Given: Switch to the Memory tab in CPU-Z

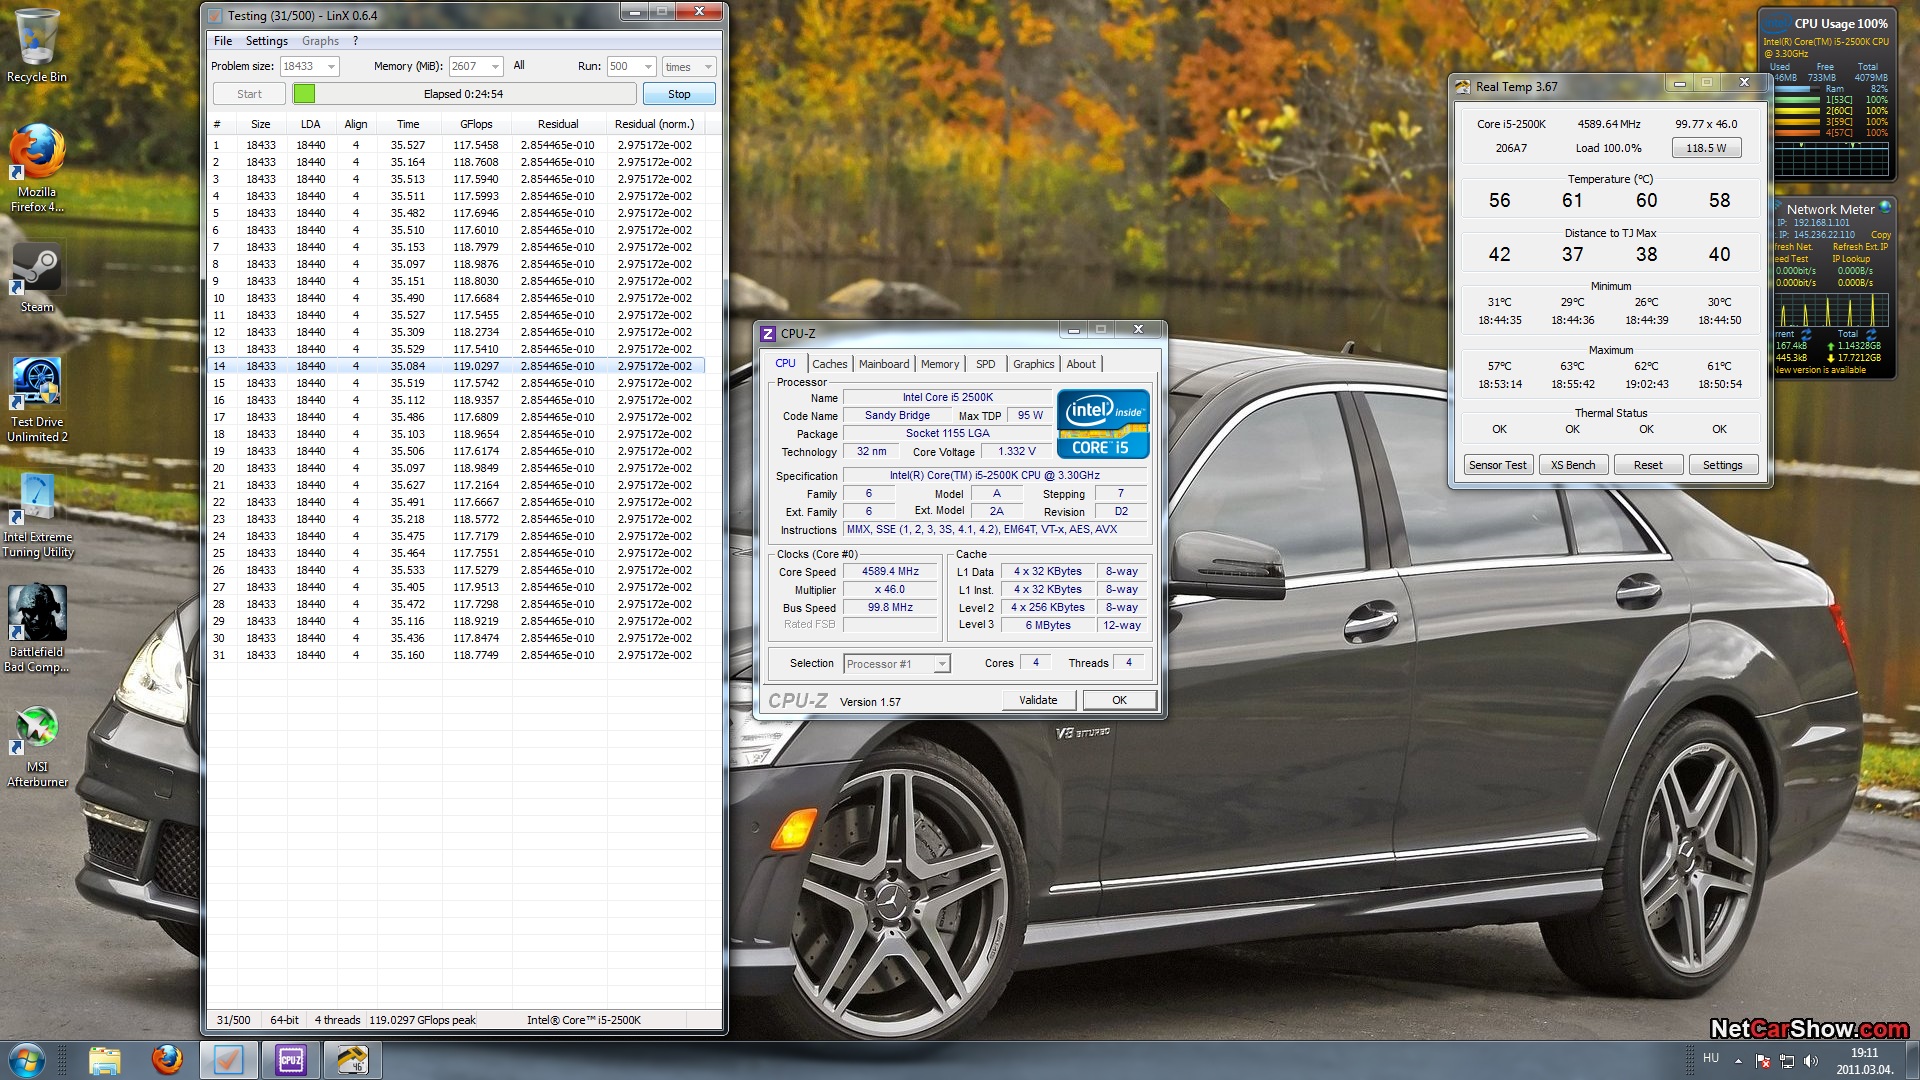Looking at the screenshot, I should [939, 364].
